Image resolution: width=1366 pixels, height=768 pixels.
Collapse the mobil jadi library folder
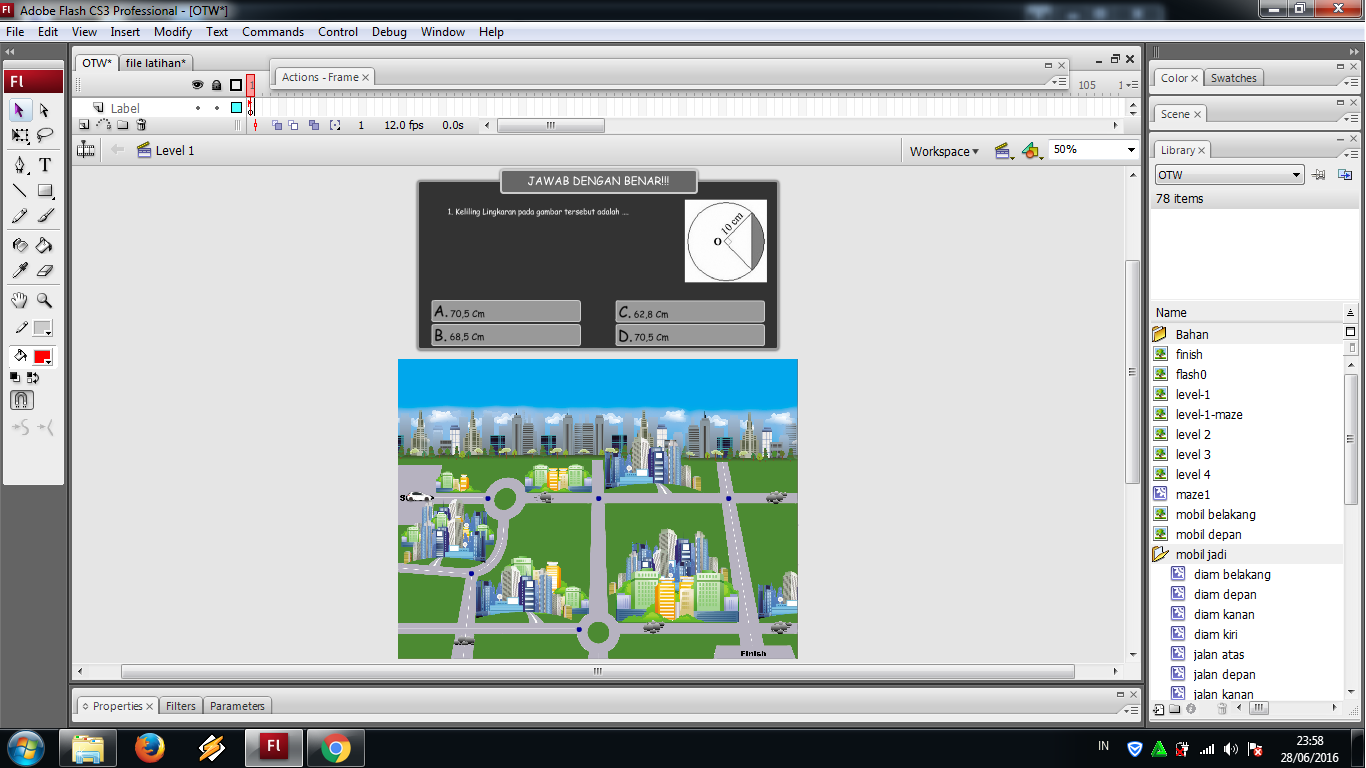click(x=1160, y=554)
